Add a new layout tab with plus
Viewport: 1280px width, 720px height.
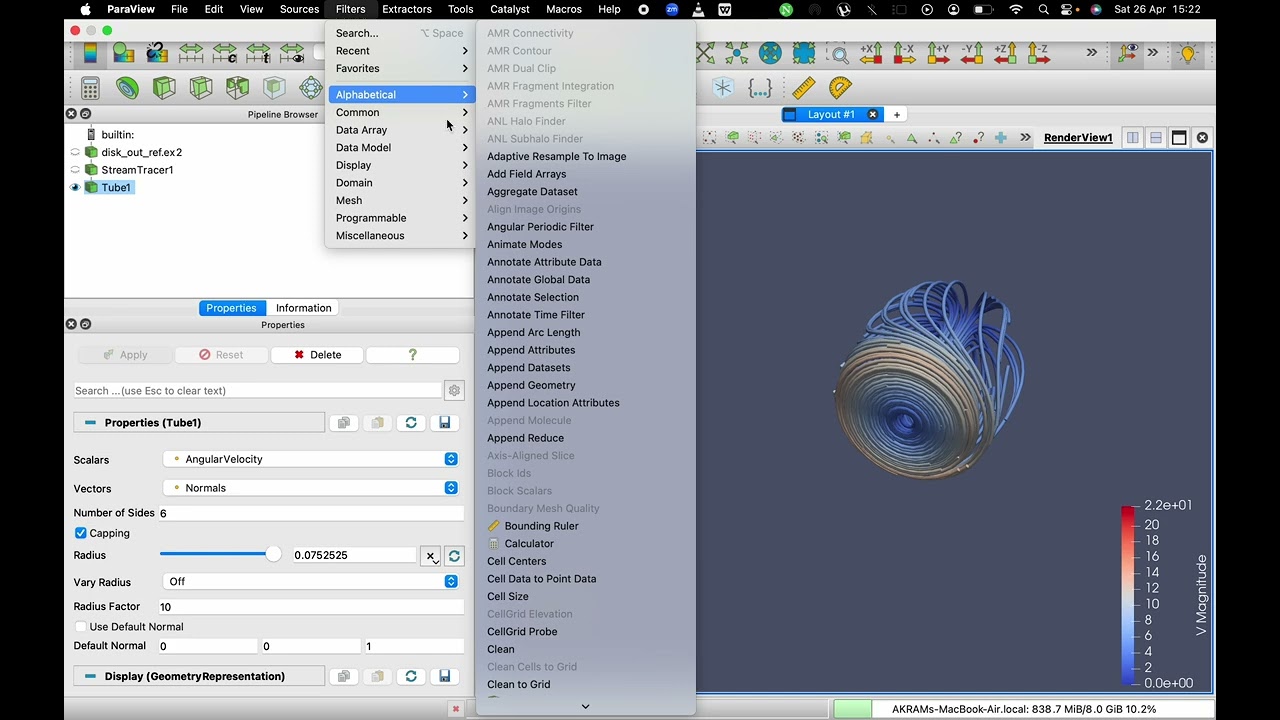(897, 114)
